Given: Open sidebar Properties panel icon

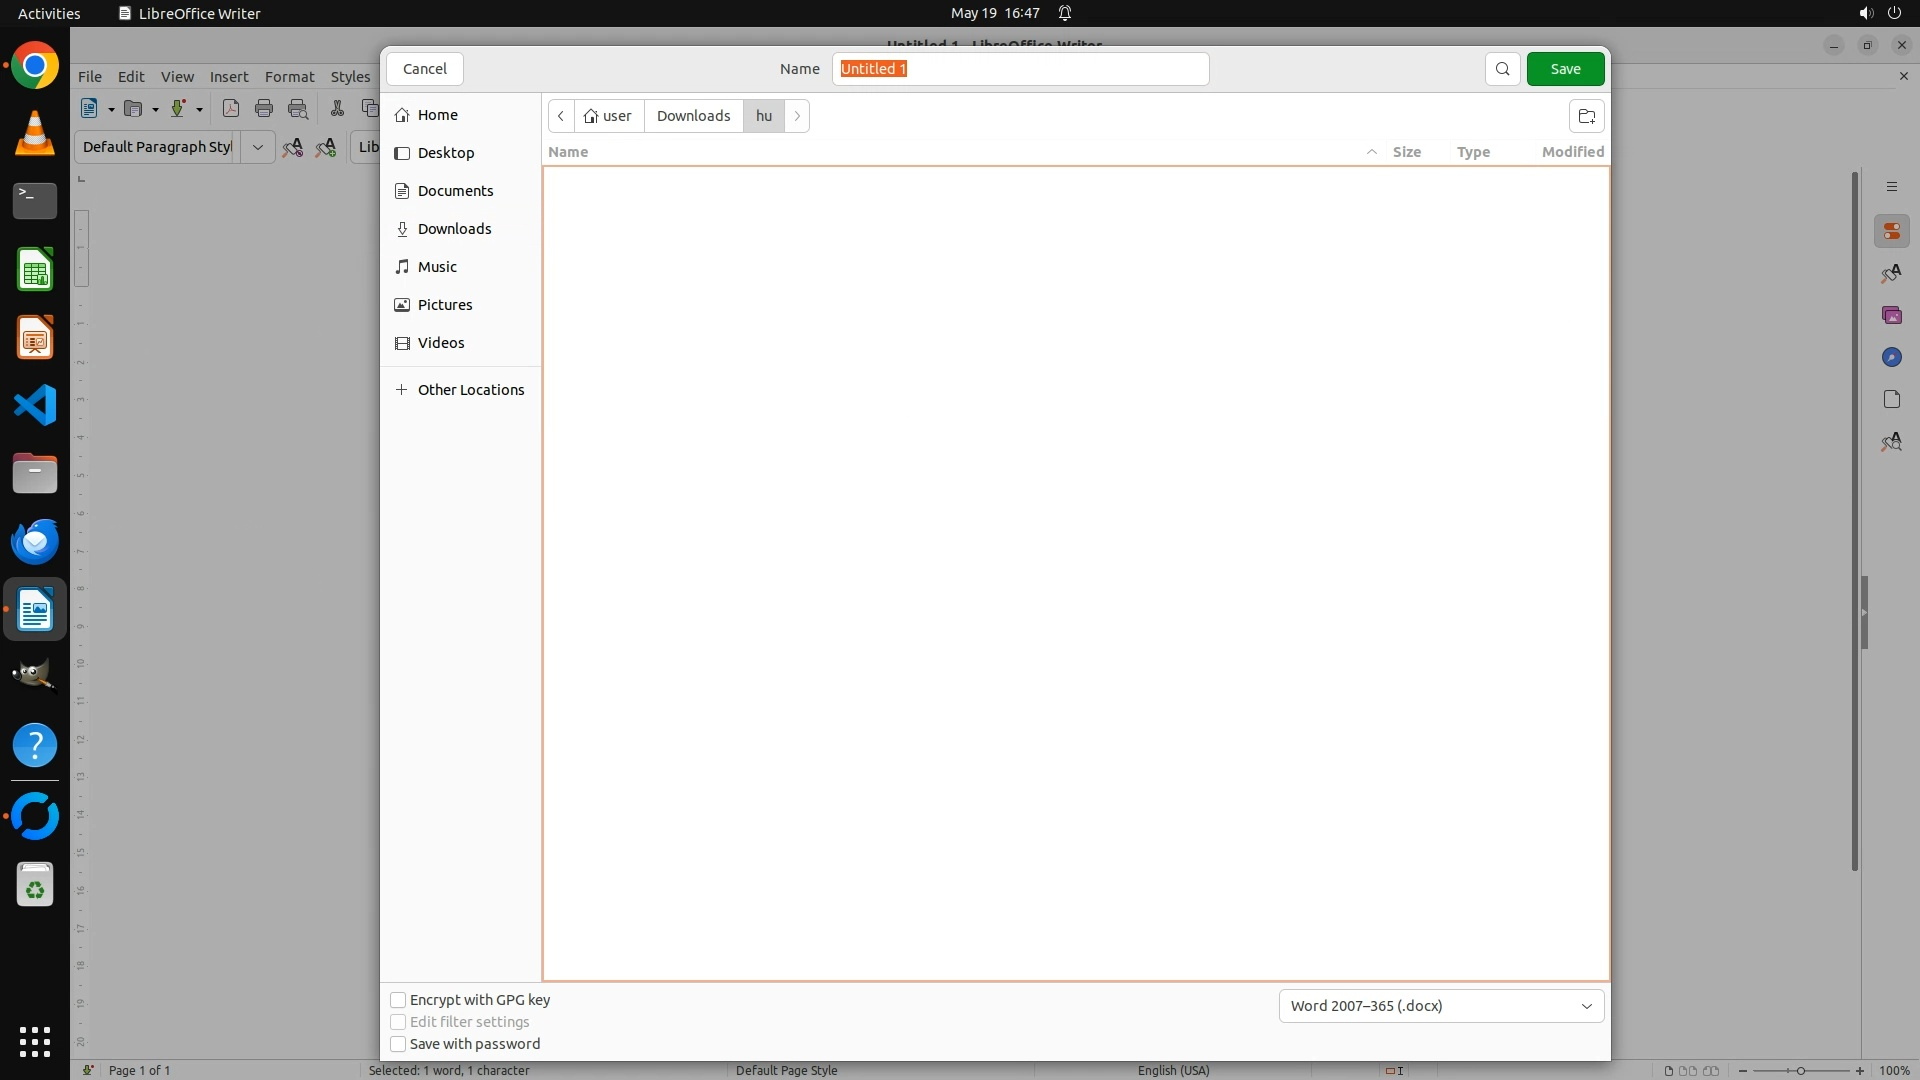Looking at the screenshot, I should [1891, 231].
